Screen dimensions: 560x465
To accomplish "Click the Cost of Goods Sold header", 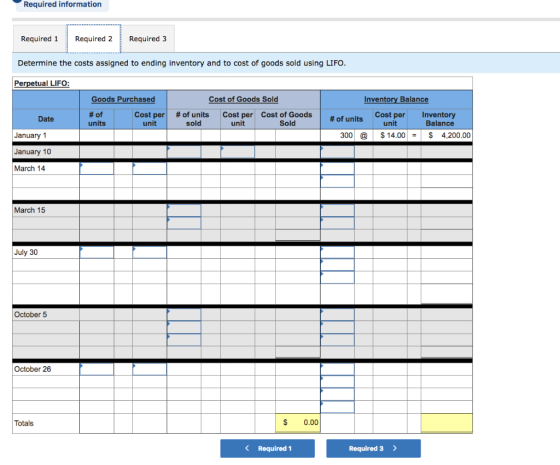I will coord(243,99).
